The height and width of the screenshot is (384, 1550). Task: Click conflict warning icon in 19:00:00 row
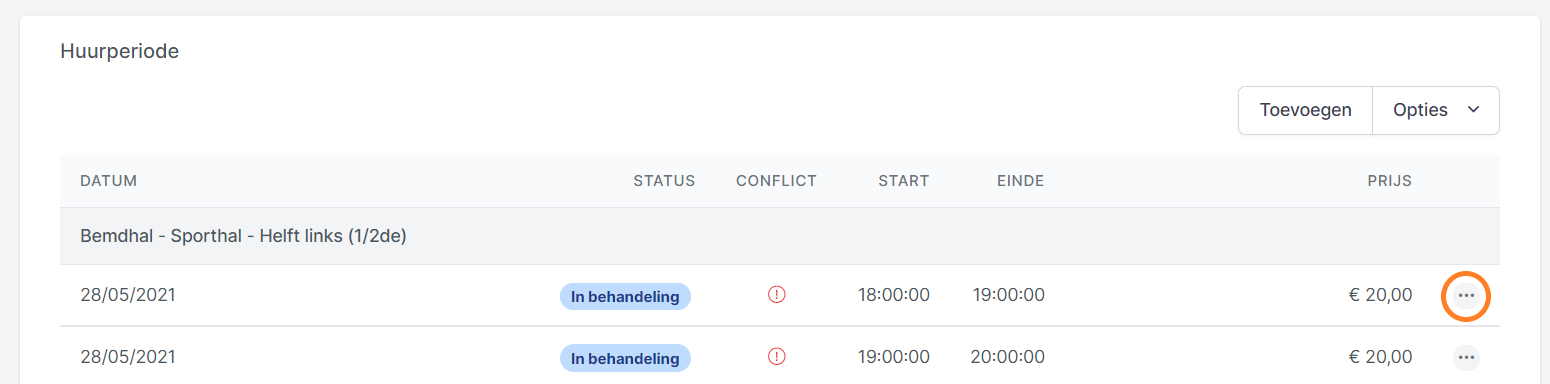pyautogui.click(x=776, y=356)
